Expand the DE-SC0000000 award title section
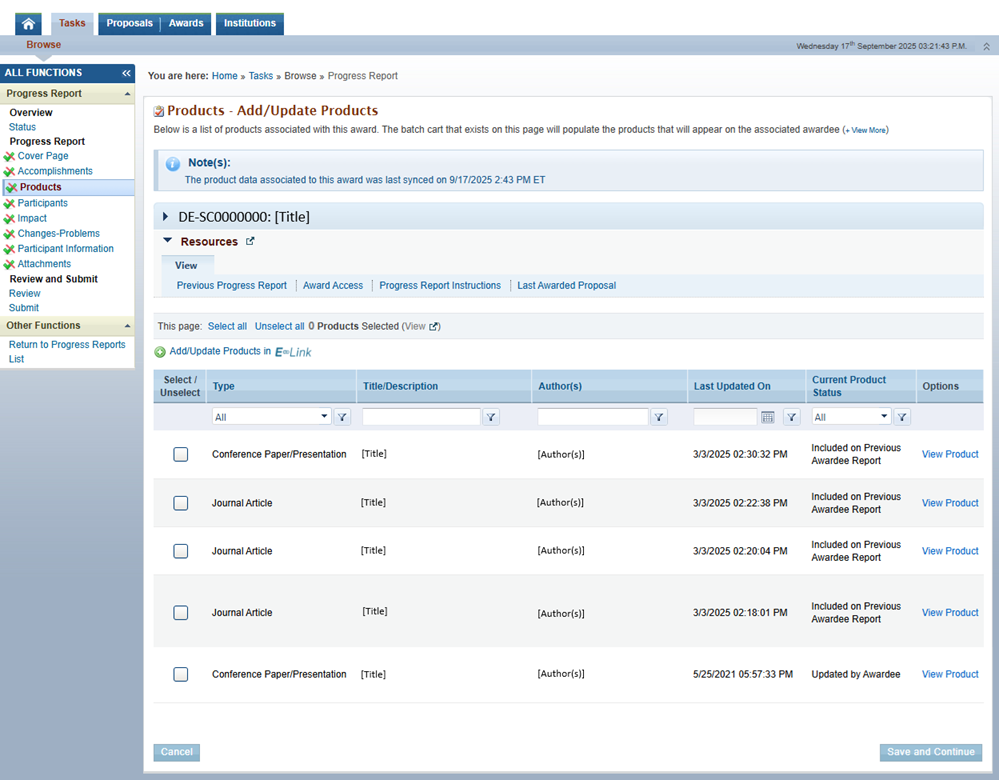The height and width of the screenshot is (780, 999). point(166,216)
